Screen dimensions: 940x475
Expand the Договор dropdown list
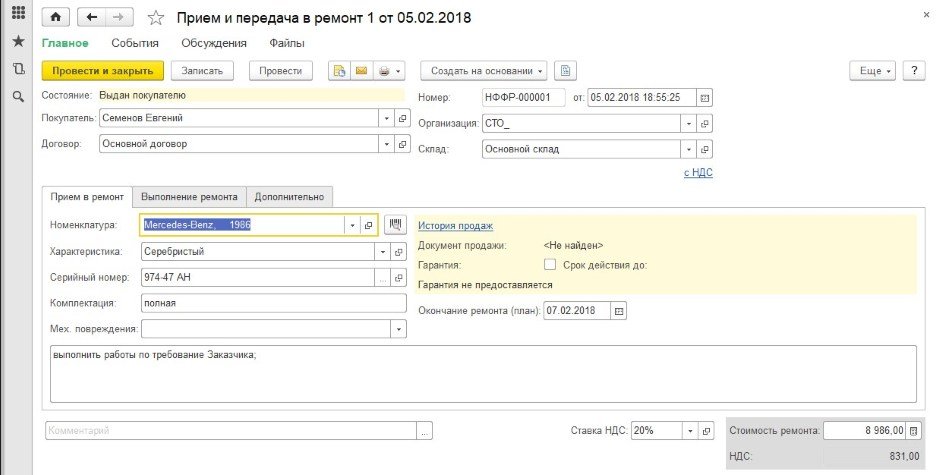(387, 144)
